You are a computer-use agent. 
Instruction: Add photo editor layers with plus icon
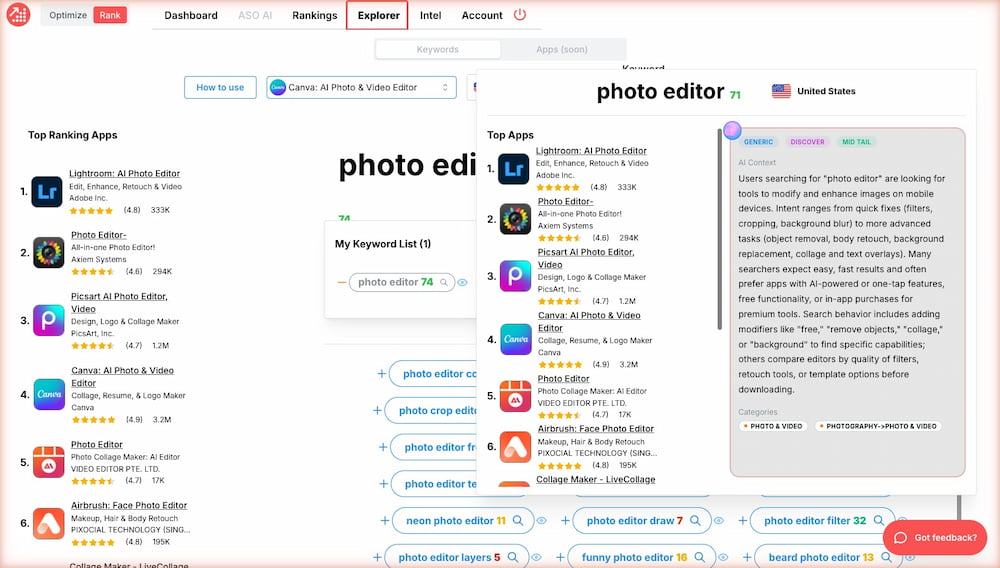tap(377, 558)
